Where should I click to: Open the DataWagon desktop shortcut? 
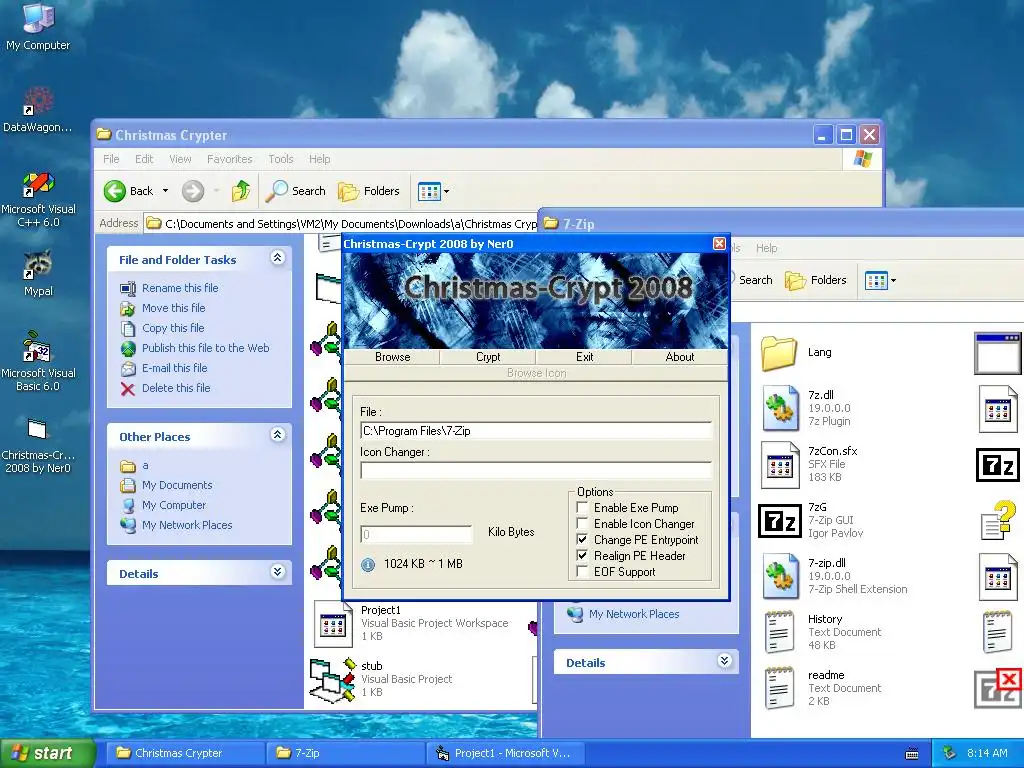pyautogui.click(x=38, y=108)
